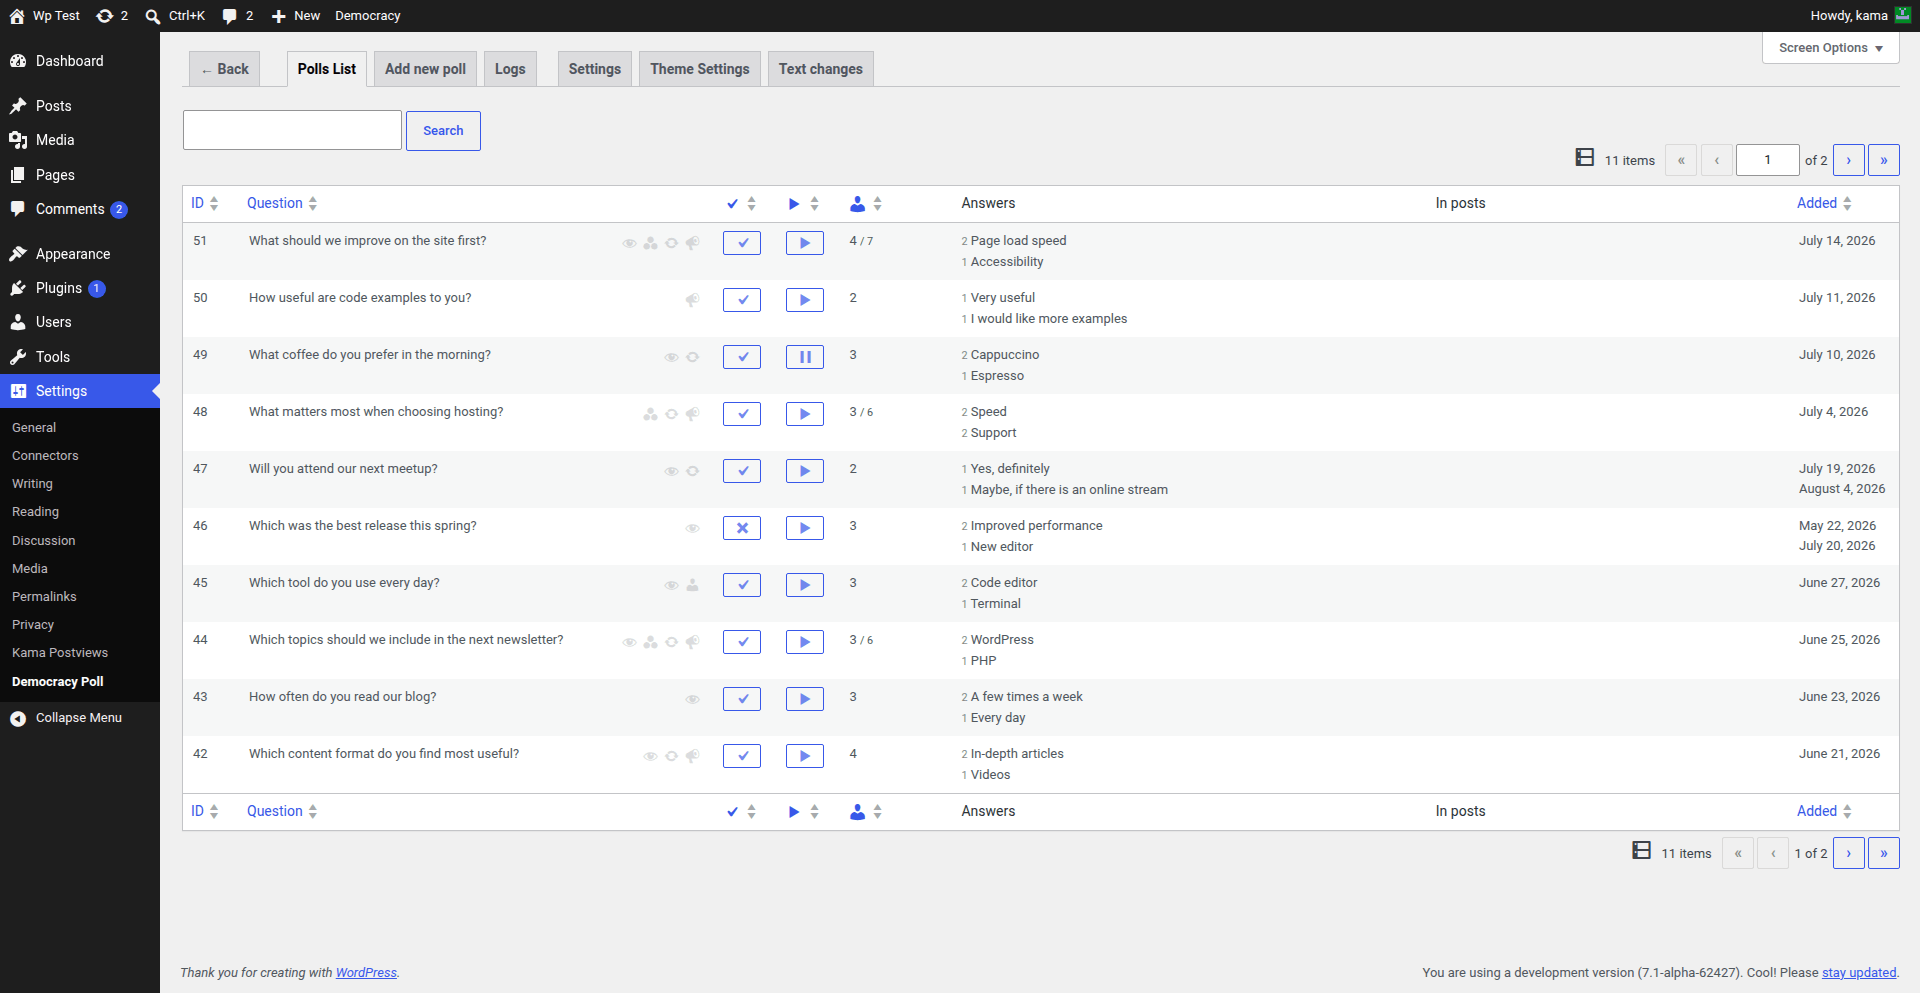Screen dimensions: 1920x993
Task: Click the person icon on poll 45 row
Action: tap(692, 585)
